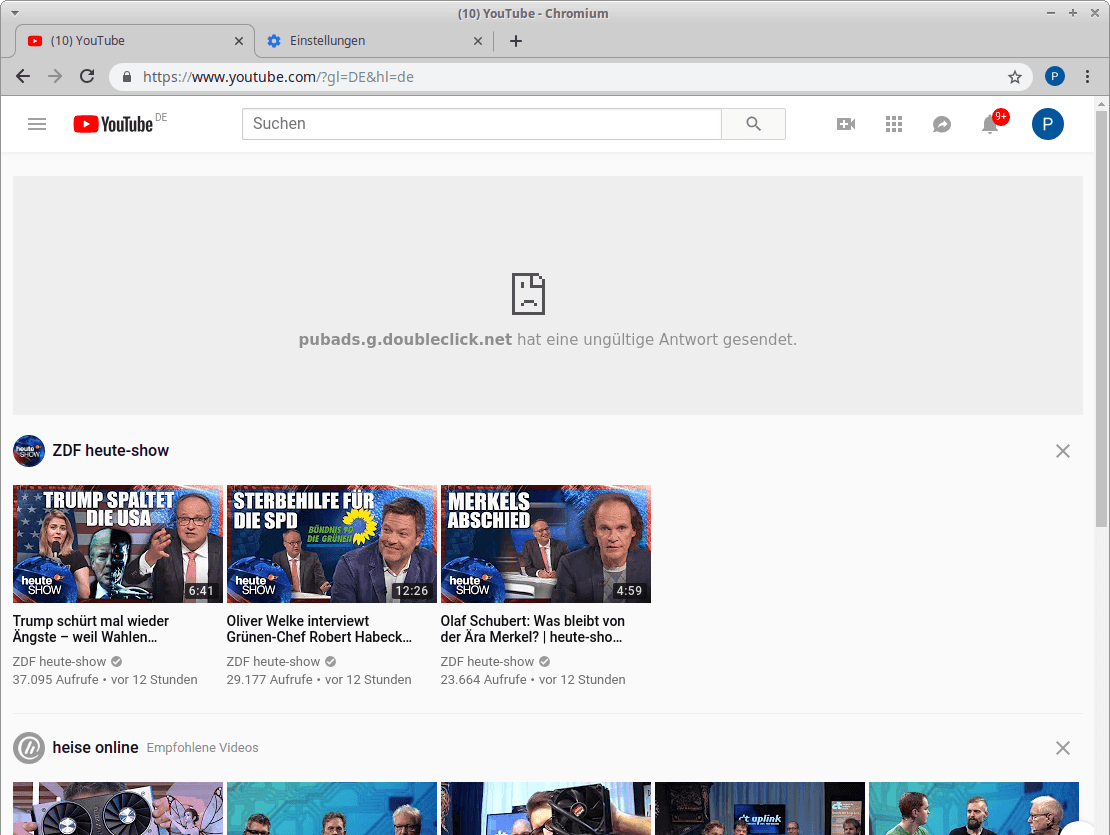Image resolution: width=1110 pixels, height=835 pixels.
Task: Open the ZDF heute-show channel avatar
Action: click(29, 451)
